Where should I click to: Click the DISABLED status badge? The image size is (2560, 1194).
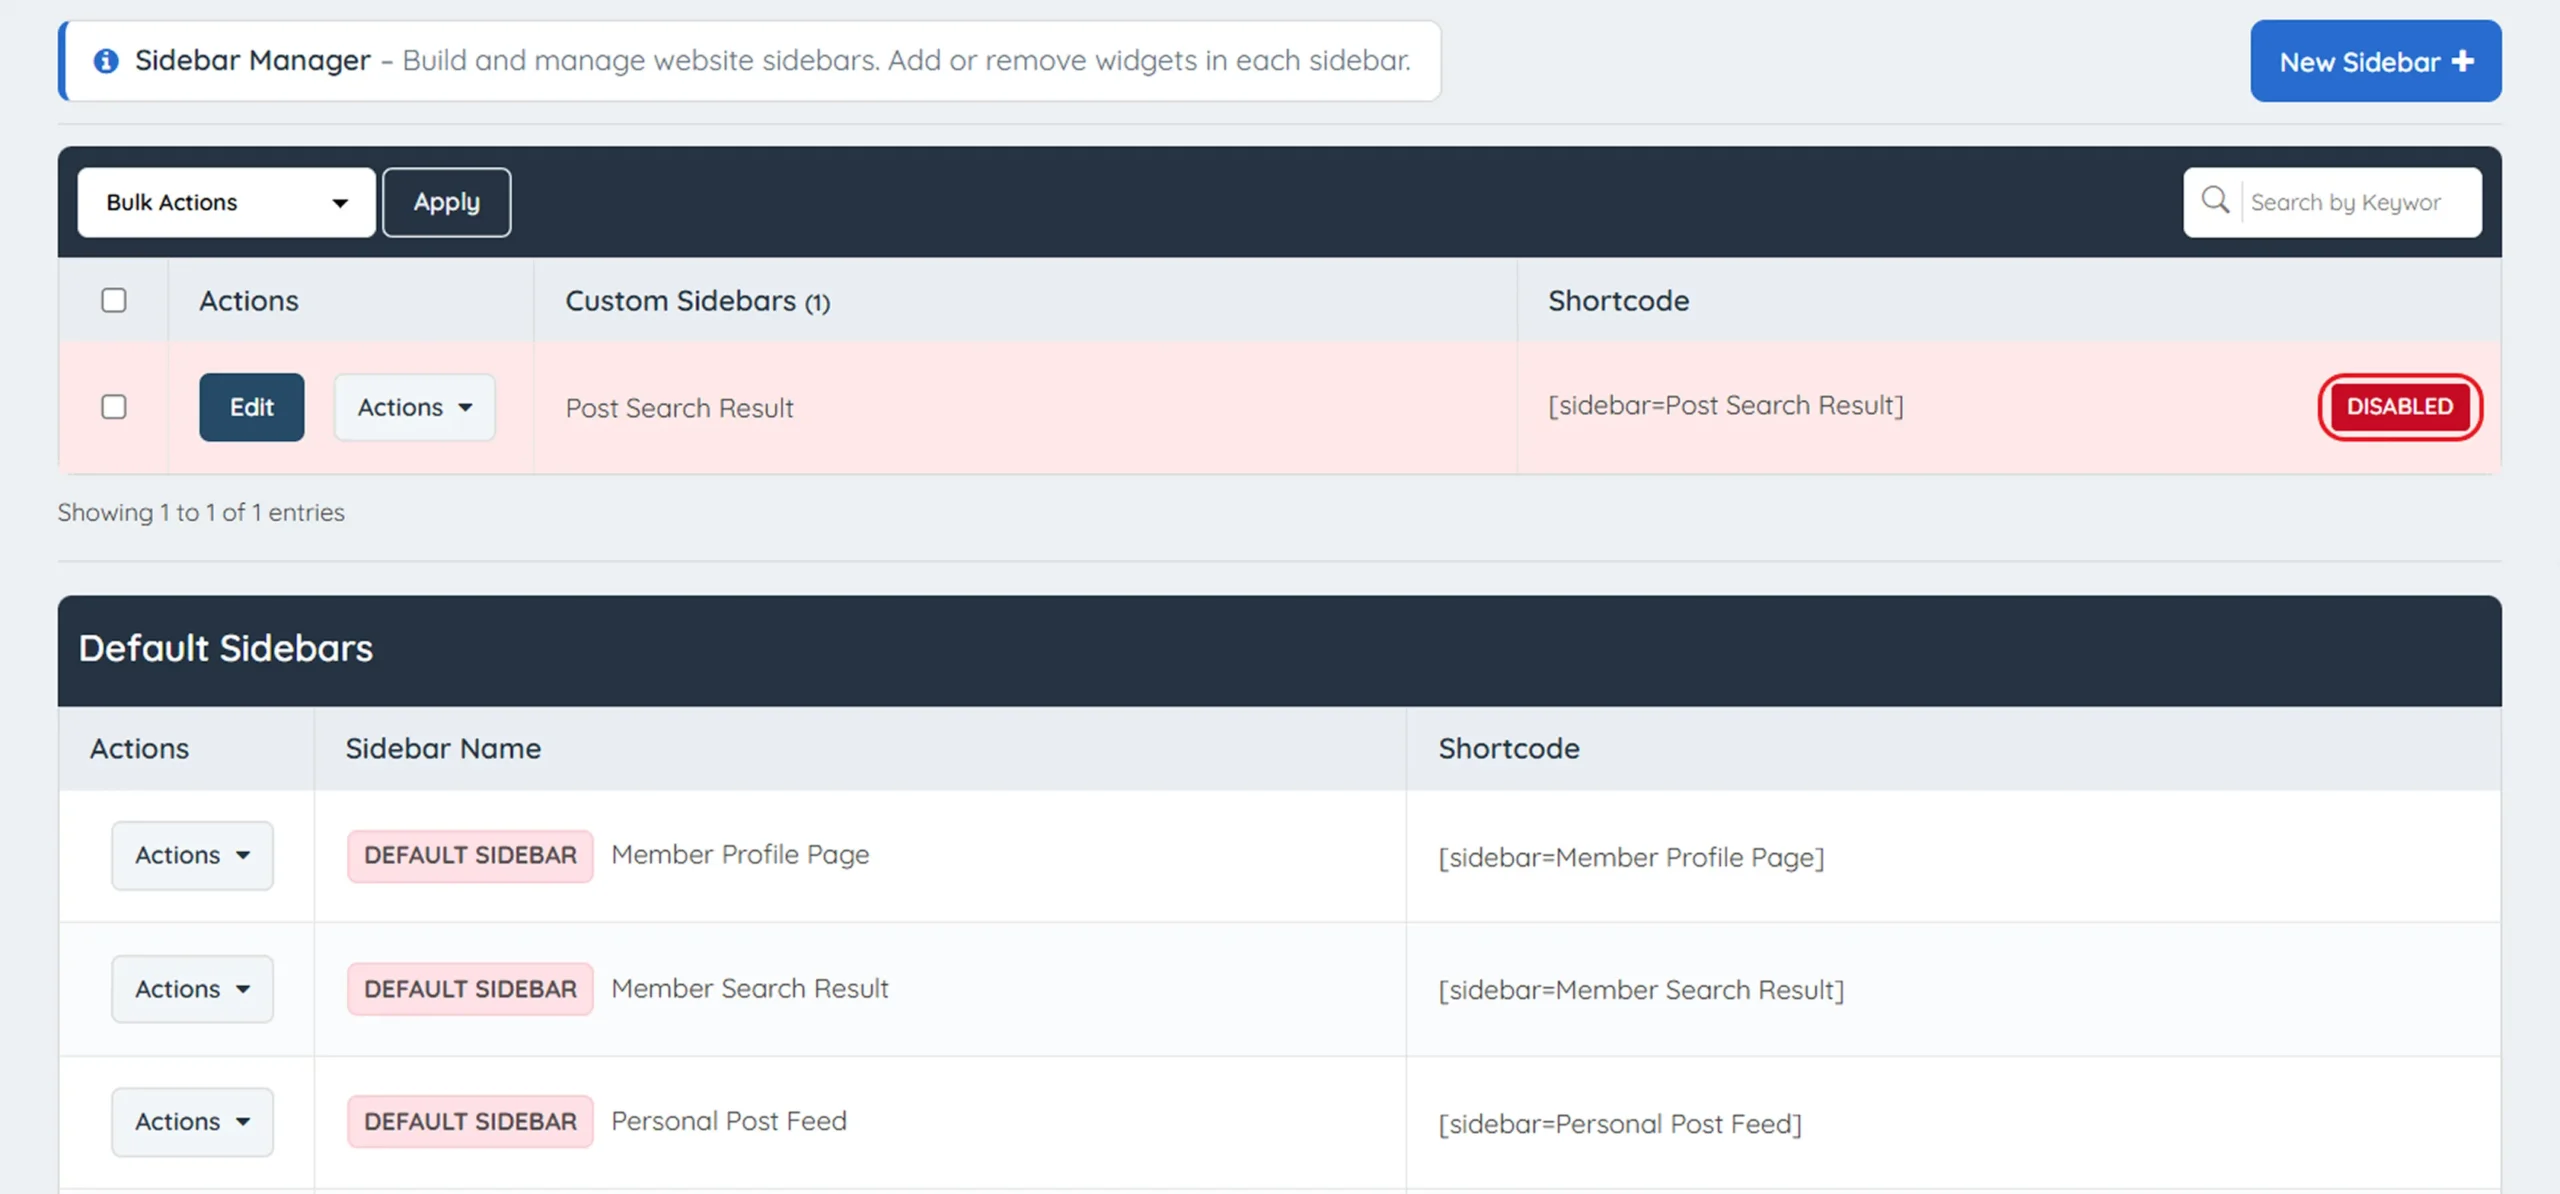click(2399, 407)
